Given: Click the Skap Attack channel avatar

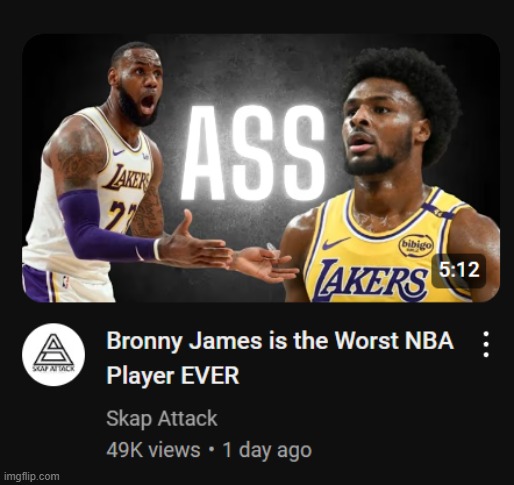Looking at the screenshot, I should click(53, 355).
